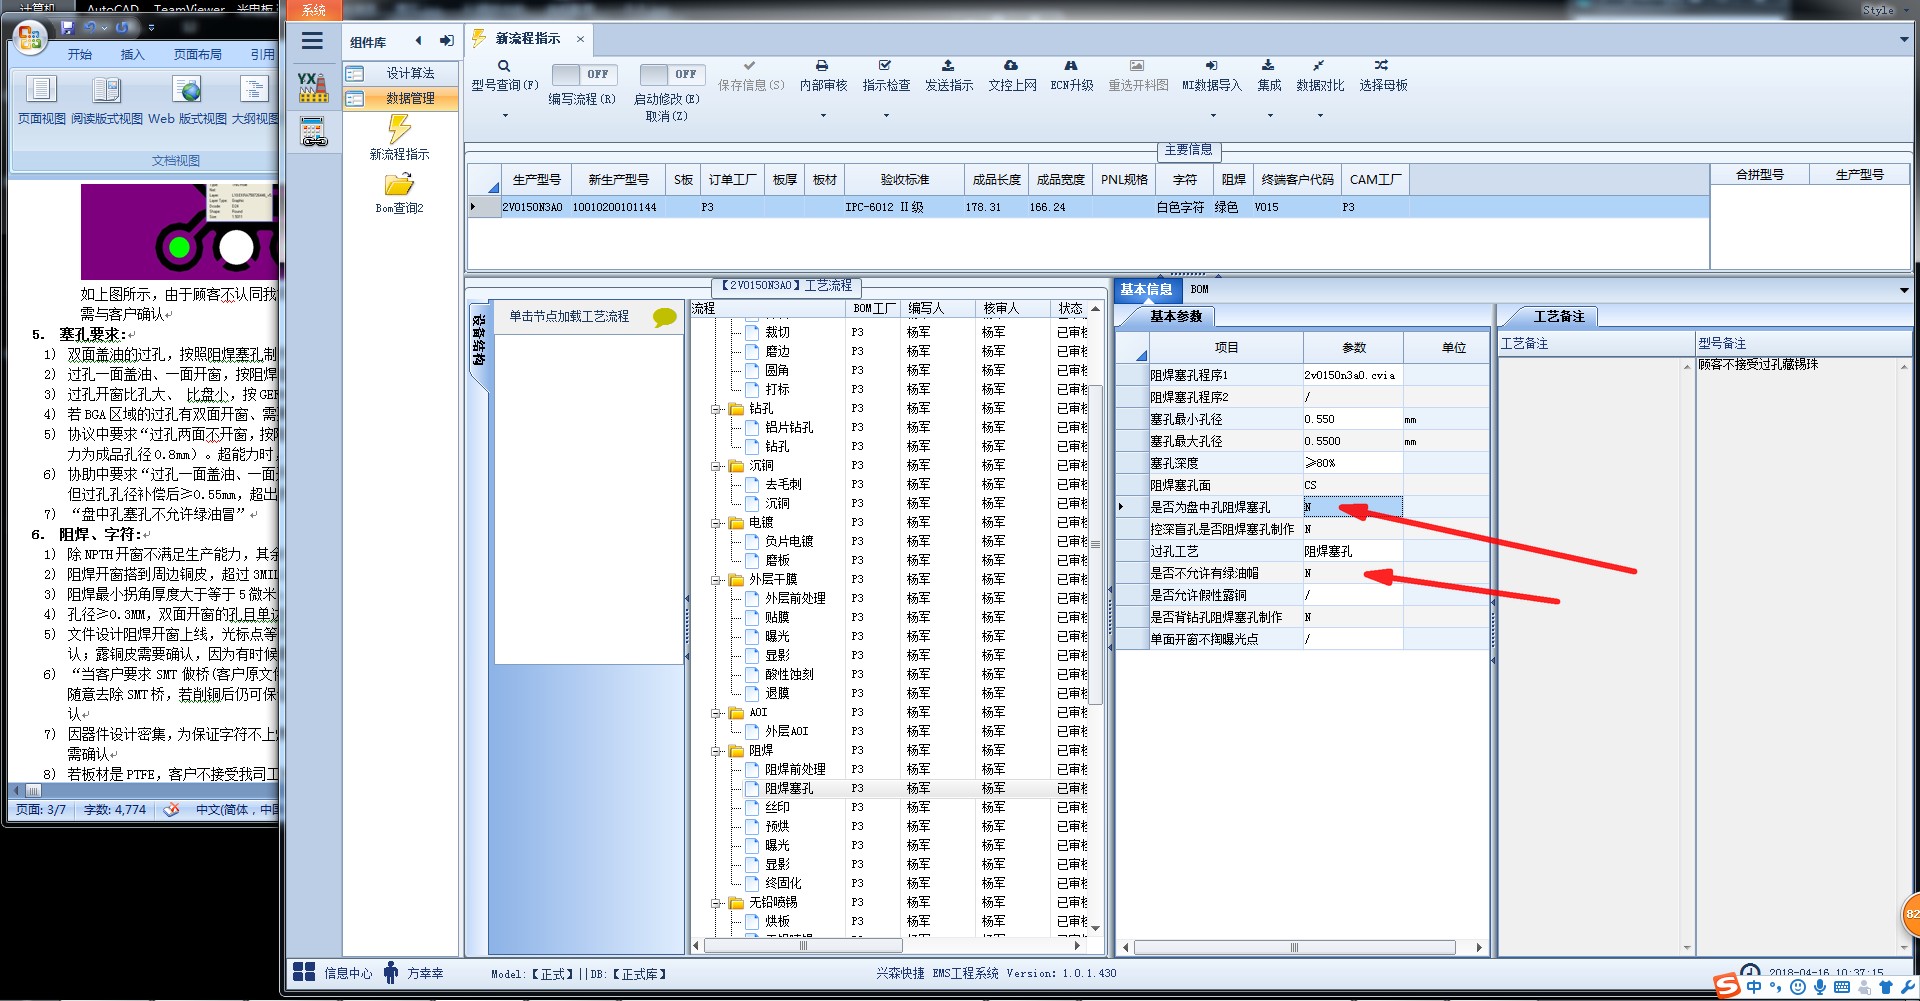Select the 新流程指示 document tab
Viewport: 1920px width, 1001px height.
(528, 39)
